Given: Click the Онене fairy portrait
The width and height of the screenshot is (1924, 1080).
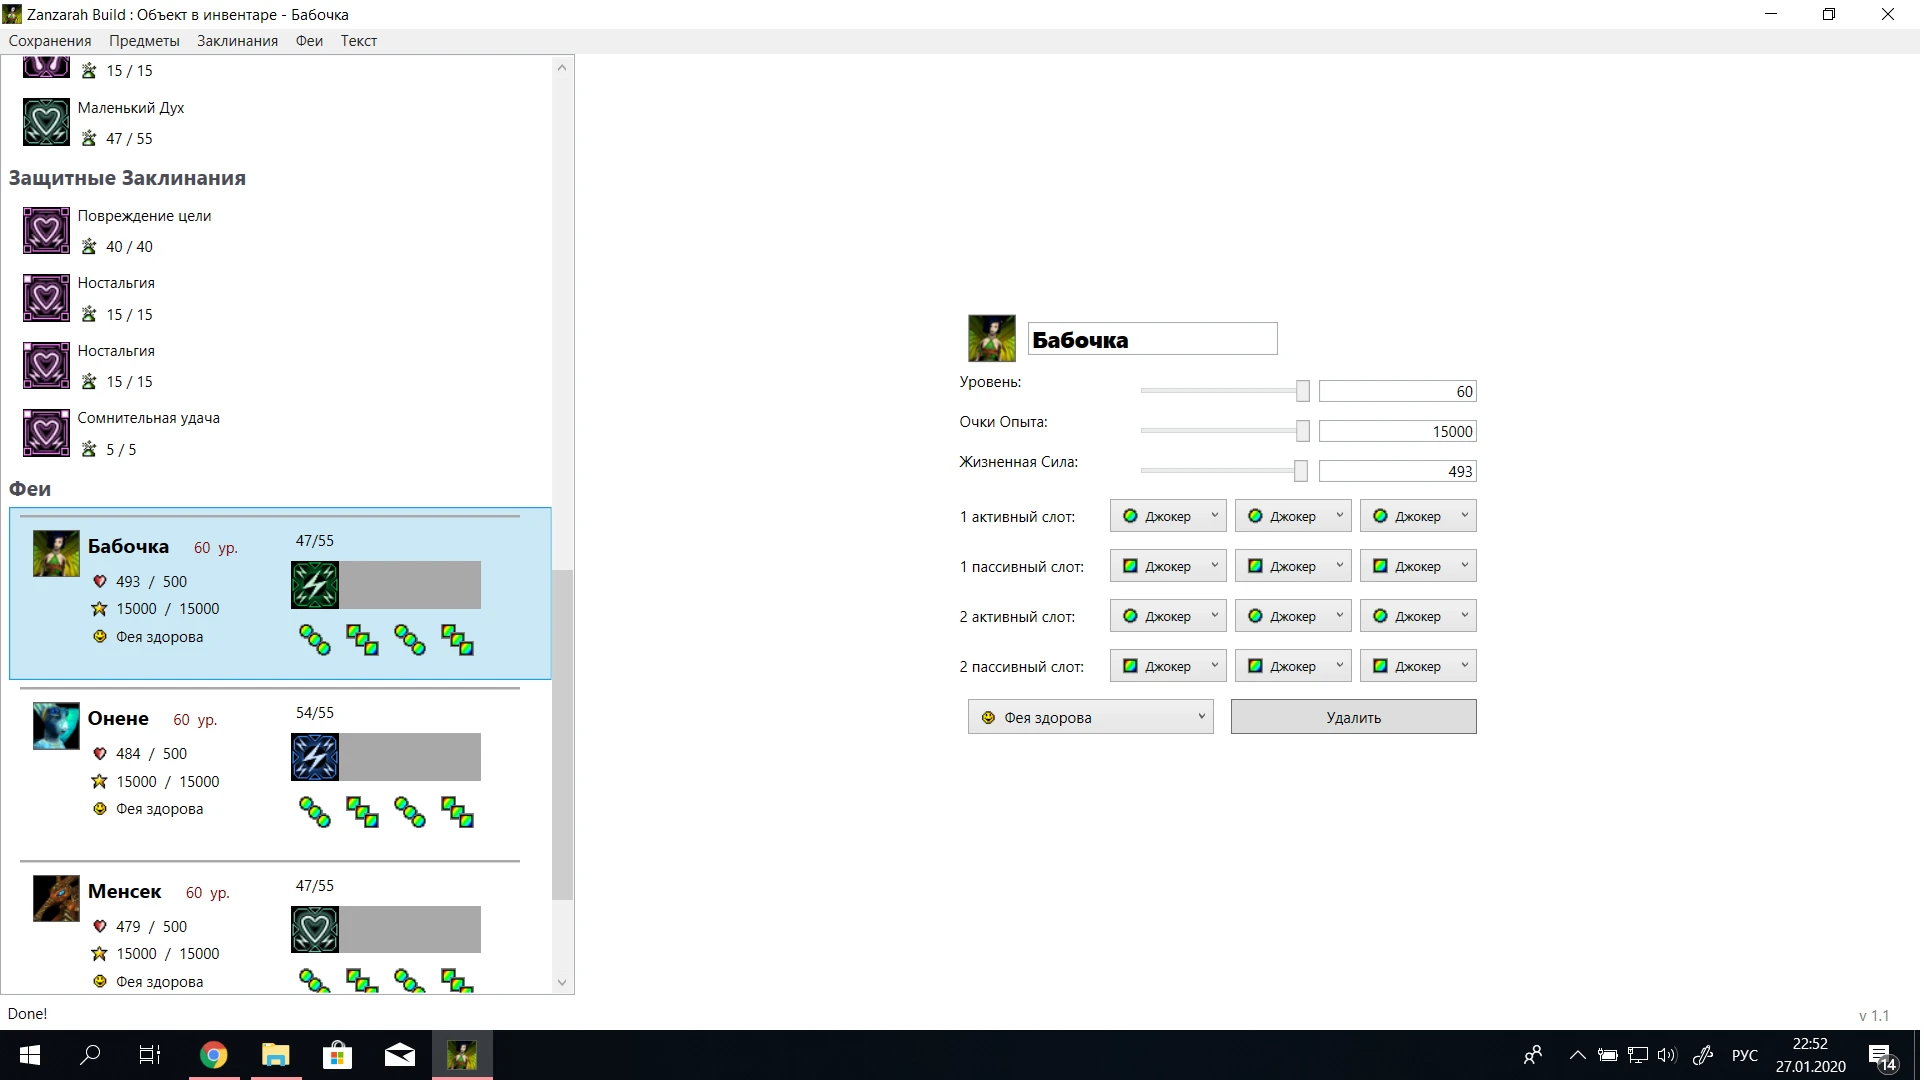Looking at the screenshot, I should coord(56,726).
